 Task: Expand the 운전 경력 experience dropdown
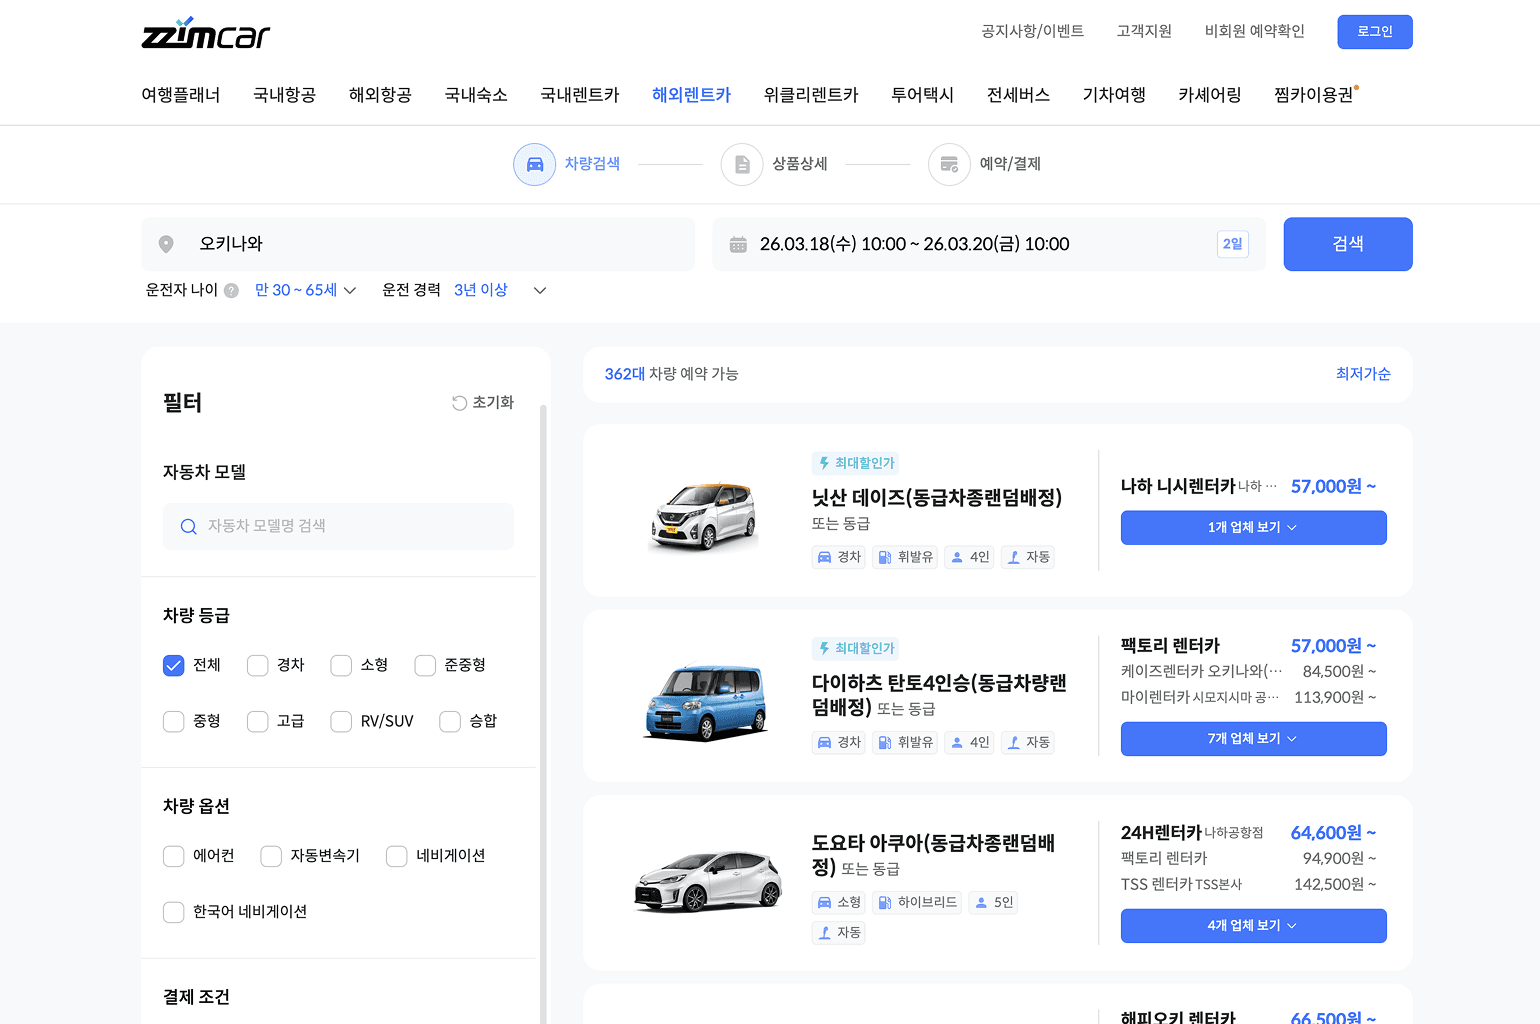pos(539,290)
